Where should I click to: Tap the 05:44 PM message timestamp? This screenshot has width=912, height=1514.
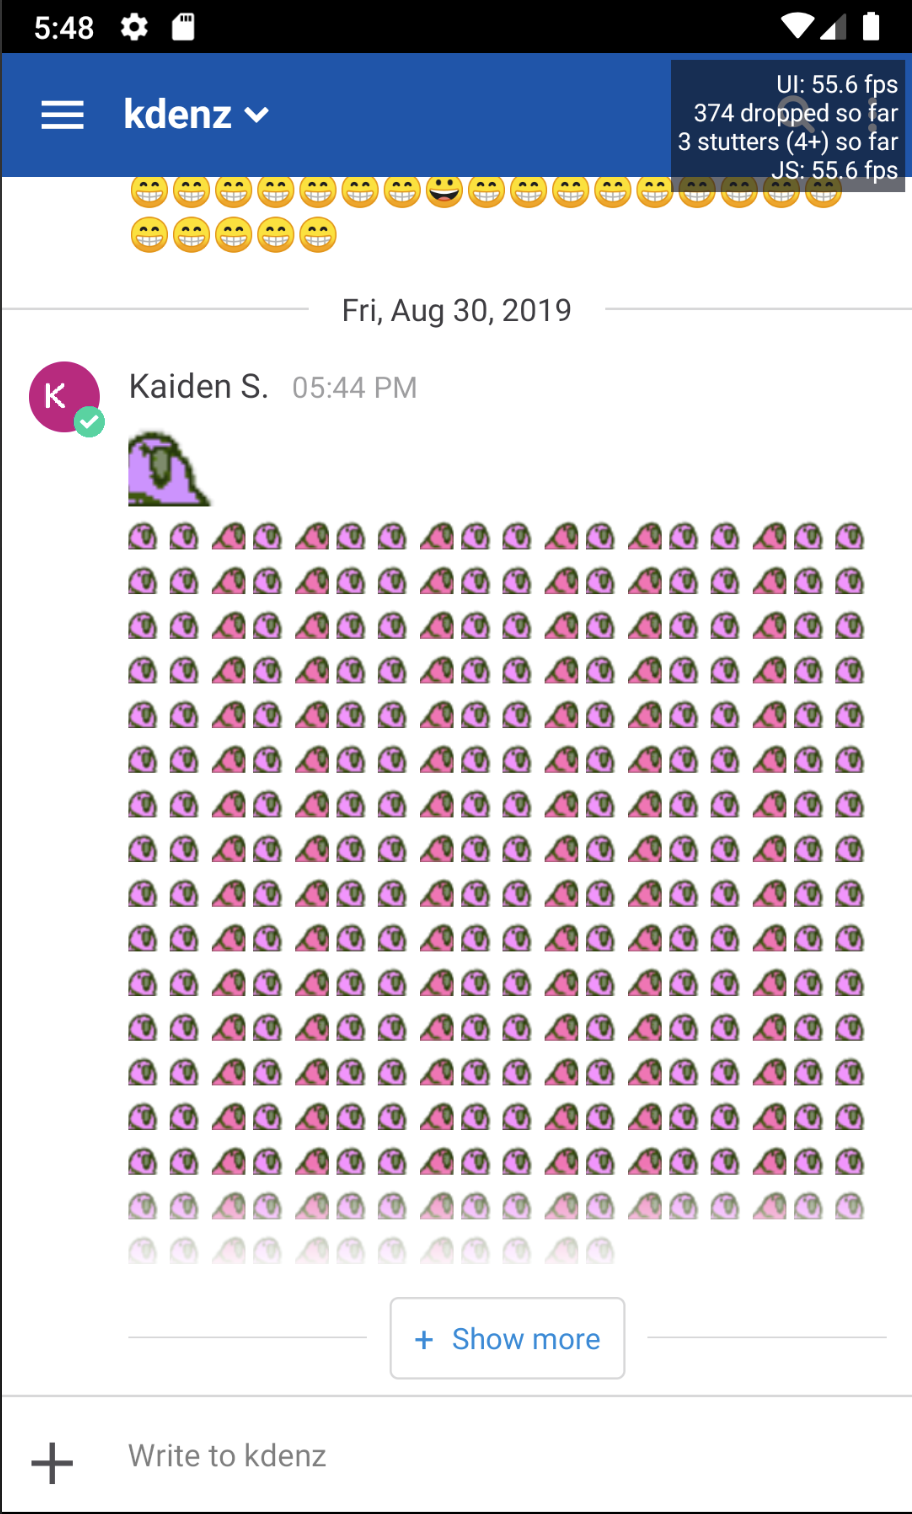(354, 388)
